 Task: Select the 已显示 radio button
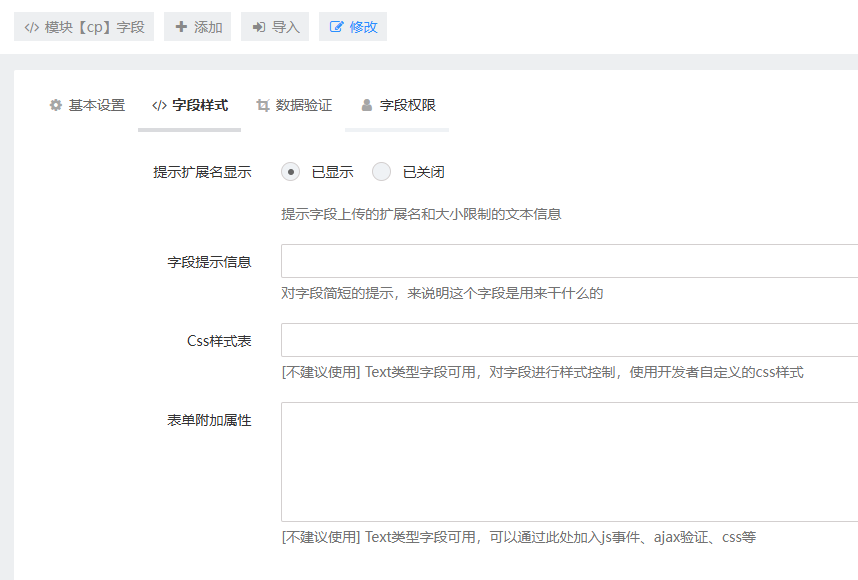tap(291, 171)
